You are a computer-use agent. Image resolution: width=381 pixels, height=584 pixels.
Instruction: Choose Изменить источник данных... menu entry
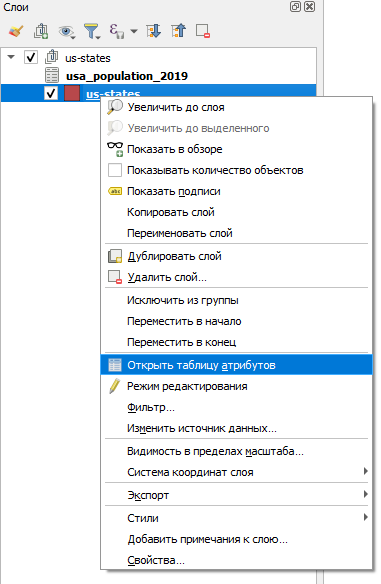tap(236, 428)
